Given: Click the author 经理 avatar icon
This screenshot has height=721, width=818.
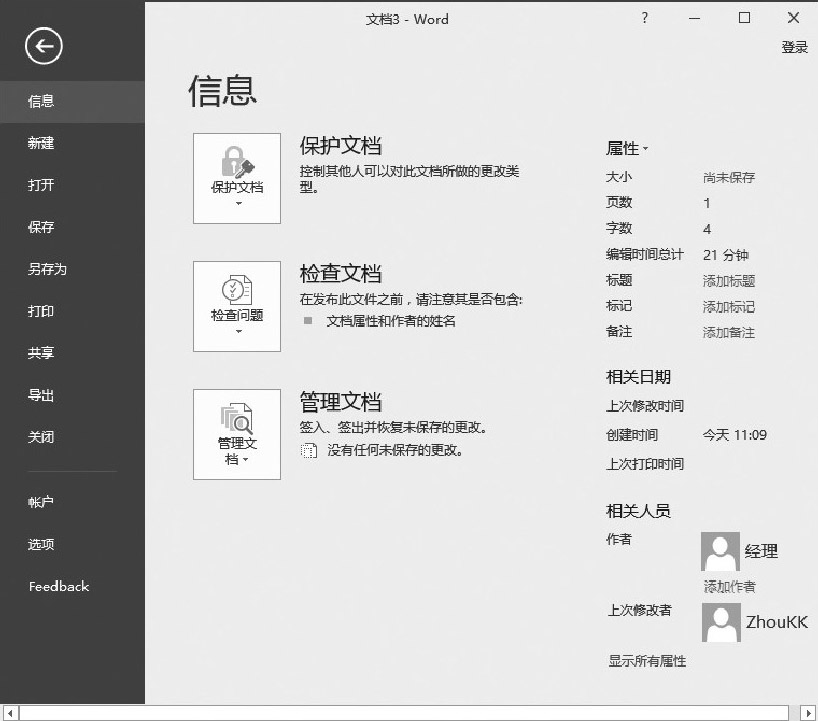Looking at the screenshot, I should 721,551.
